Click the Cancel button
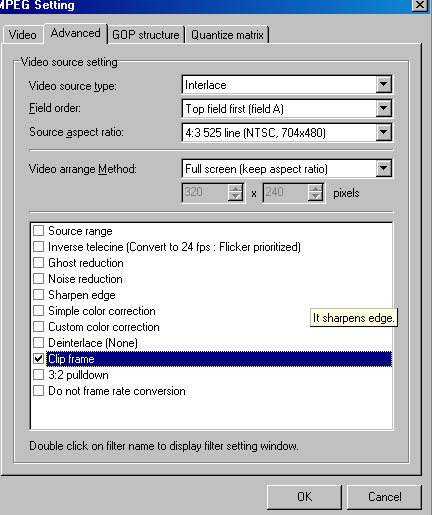This screenshot has width=432, height=515. point(384,497)
